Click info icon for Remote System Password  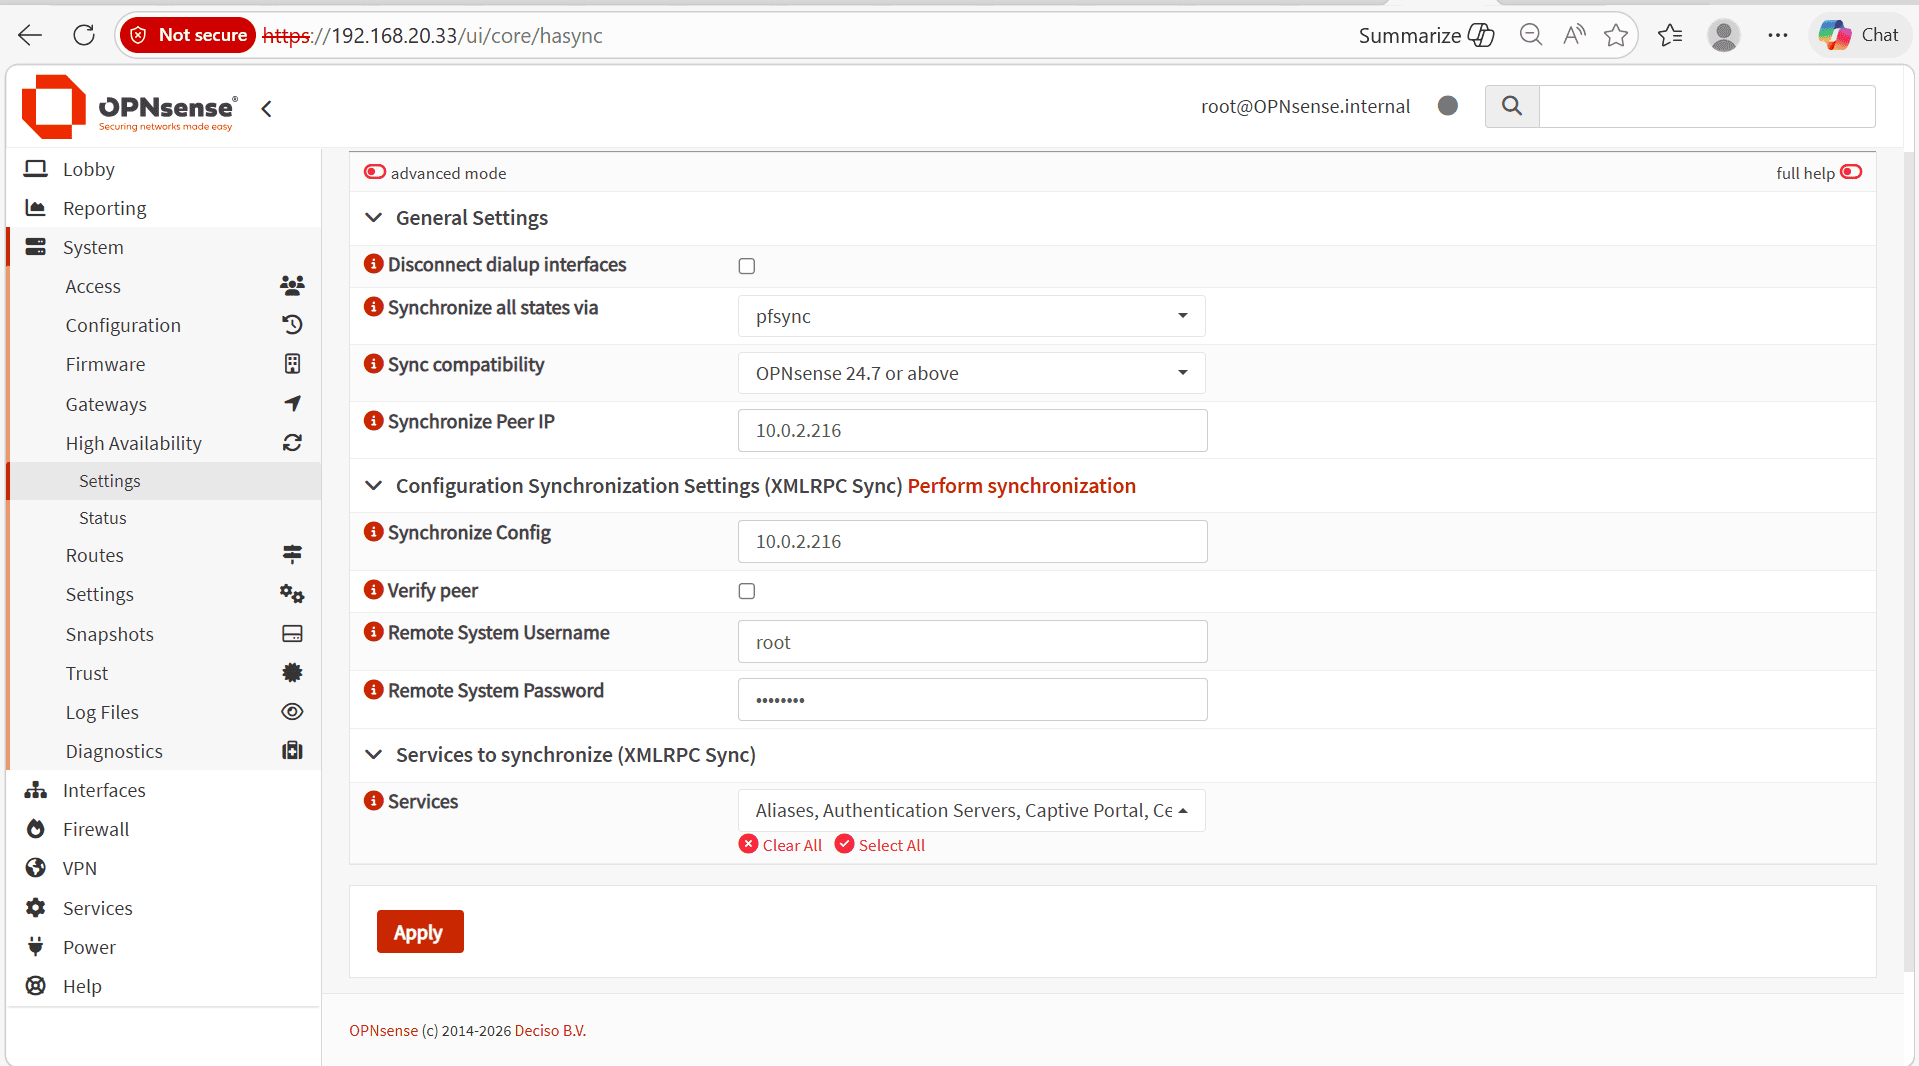tap(374, 690)
